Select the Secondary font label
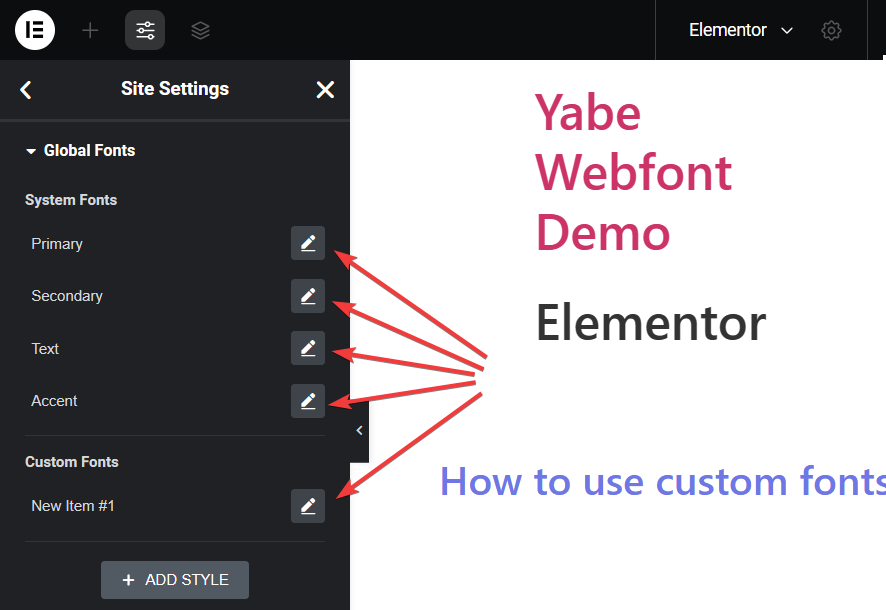The height and width of the screenshot is (610, 886). [x=67, y=296]
